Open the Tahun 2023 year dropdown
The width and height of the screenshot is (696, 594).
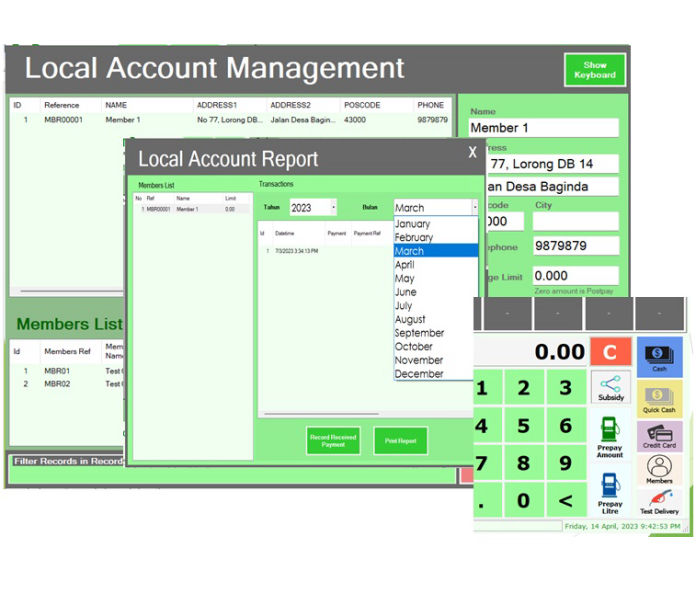312,207
